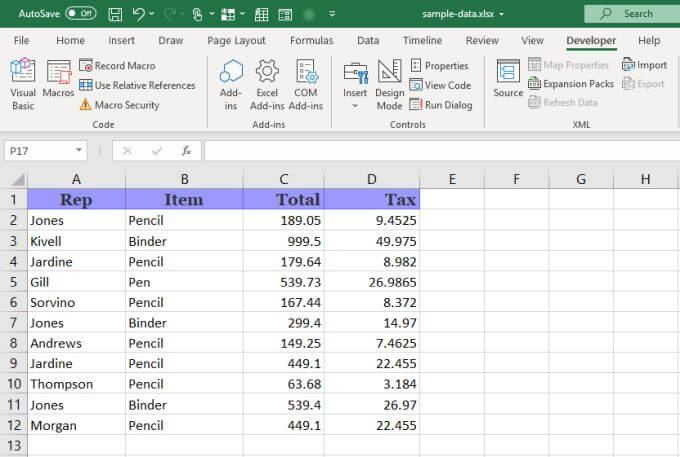Image resolution: width=680 pixels, height=457 pixels.
Task: Open COM Add-ins
Action: [306, 84]
